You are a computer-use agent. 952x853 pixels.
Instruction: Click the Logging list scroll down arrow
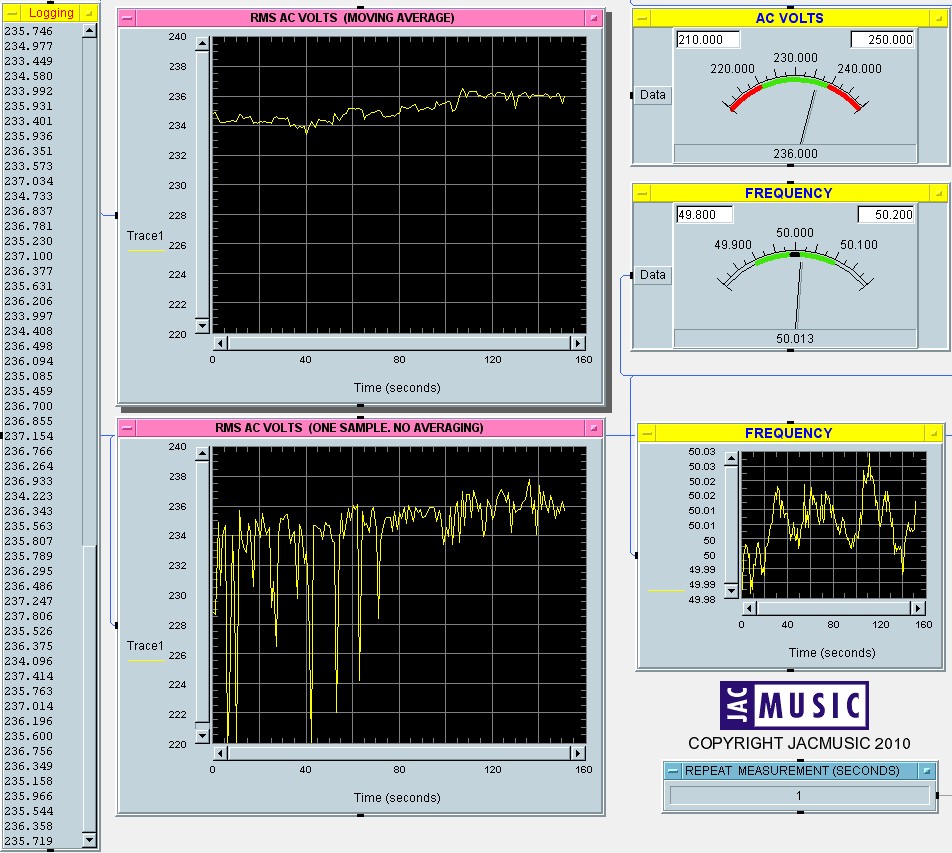(89, 840)
